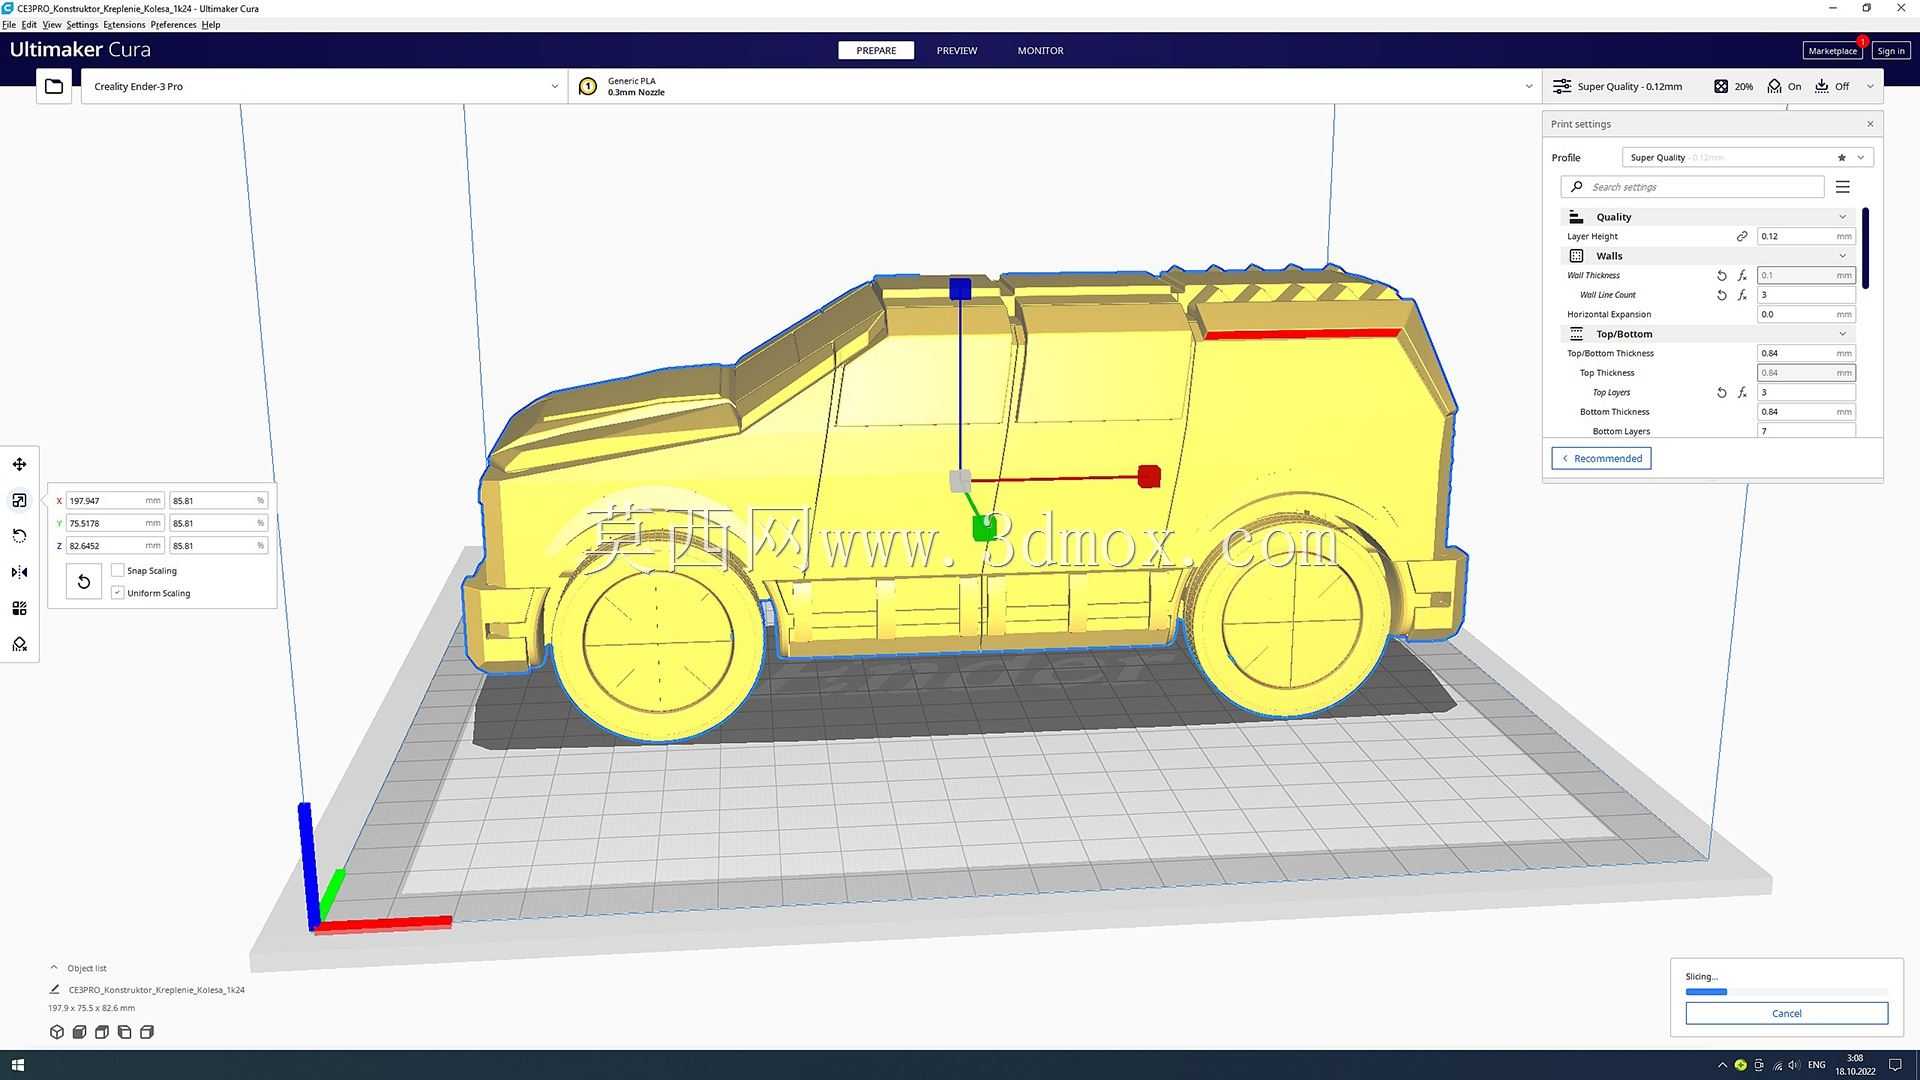Switch to the PREVIEW tab
1920x1080 pixels.
(x=956, y=50)
